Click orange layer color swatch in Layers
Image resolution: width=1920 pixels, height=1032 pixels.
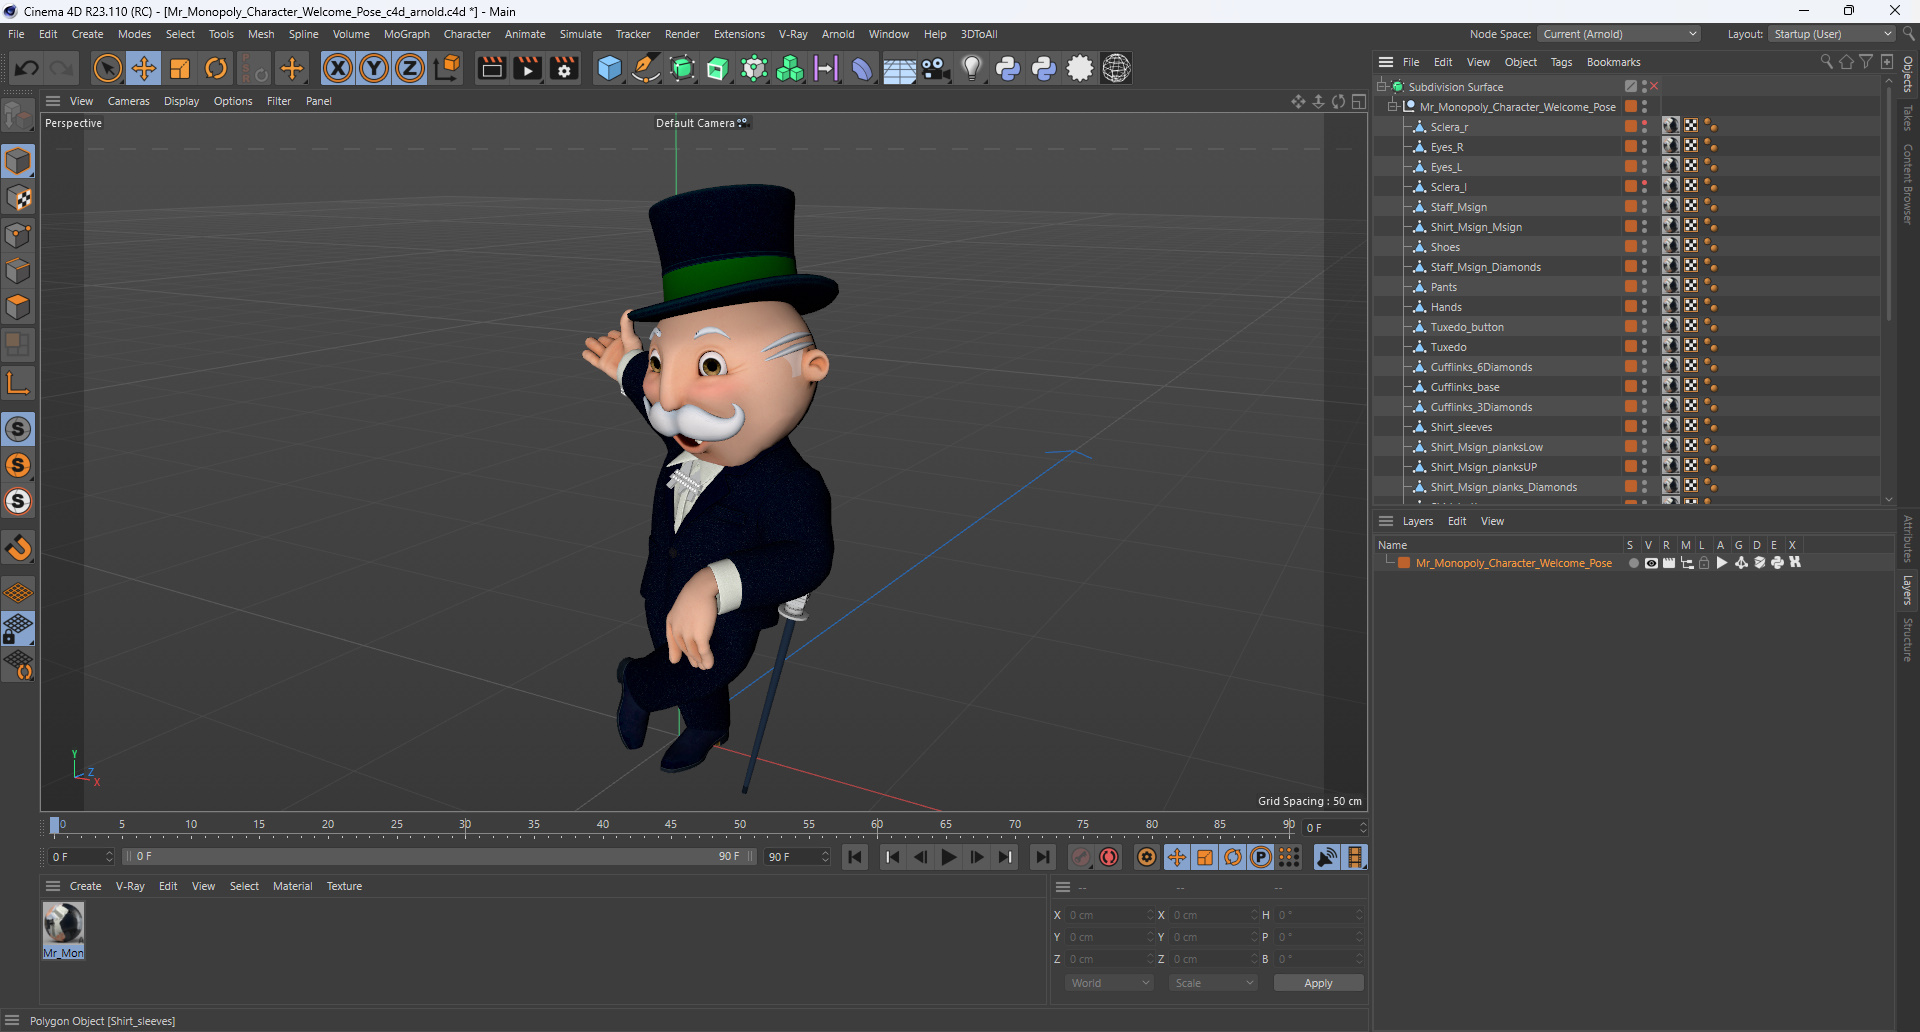(1404, 563)
